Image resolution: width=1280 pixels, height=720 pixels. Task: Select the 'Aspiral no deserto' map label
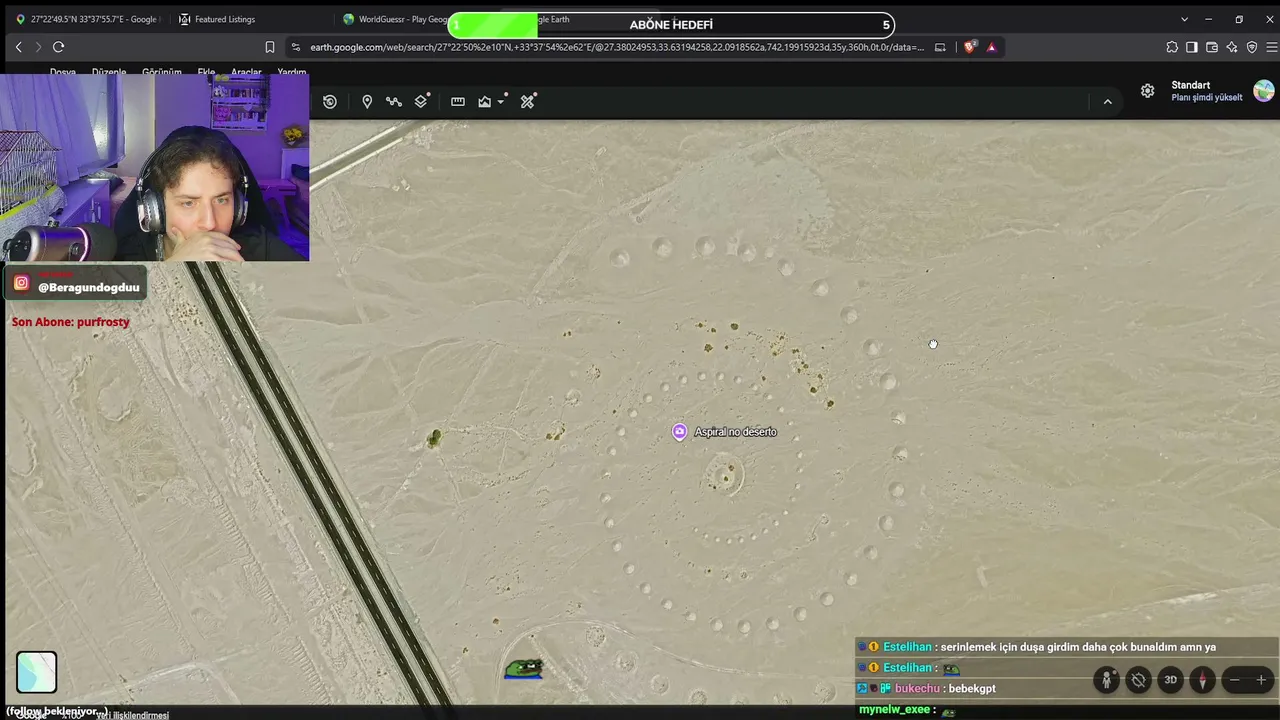coord(735,432)
